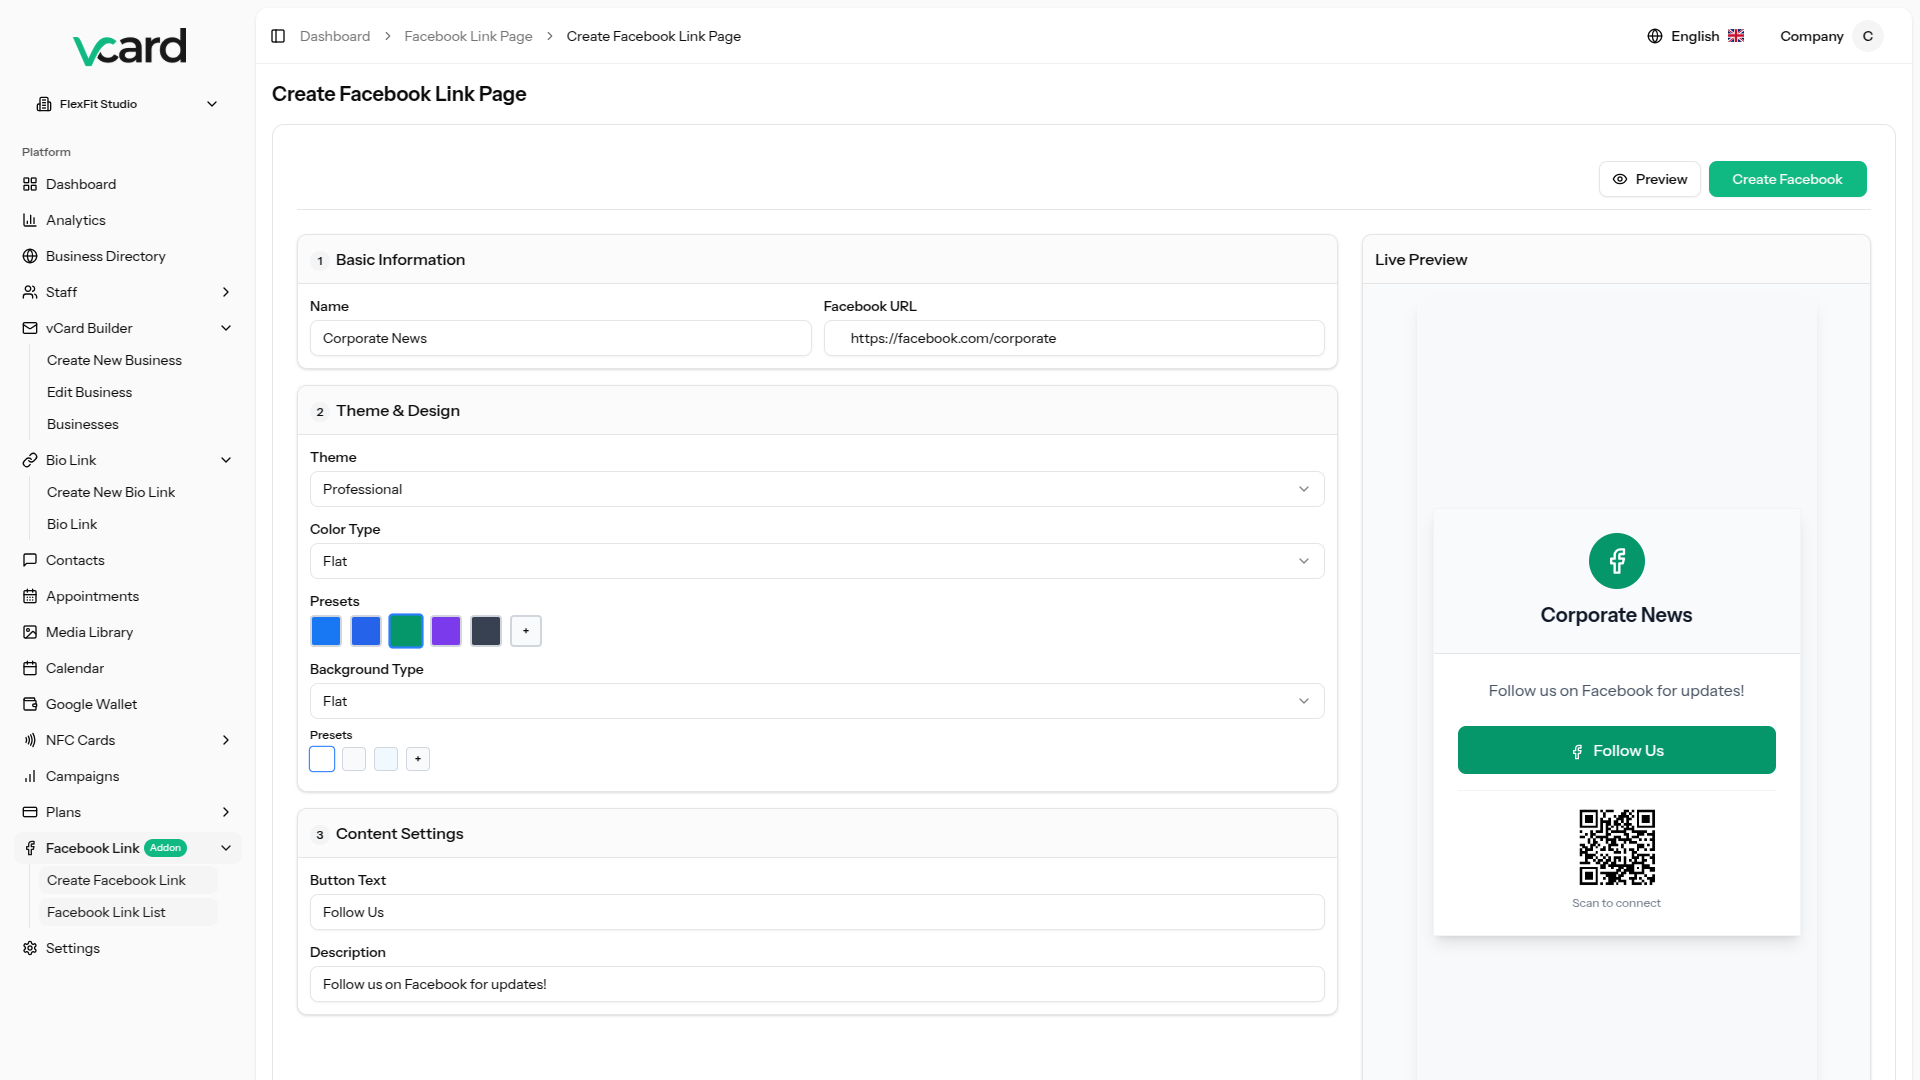Select the English language option

tap(1695, 36)
